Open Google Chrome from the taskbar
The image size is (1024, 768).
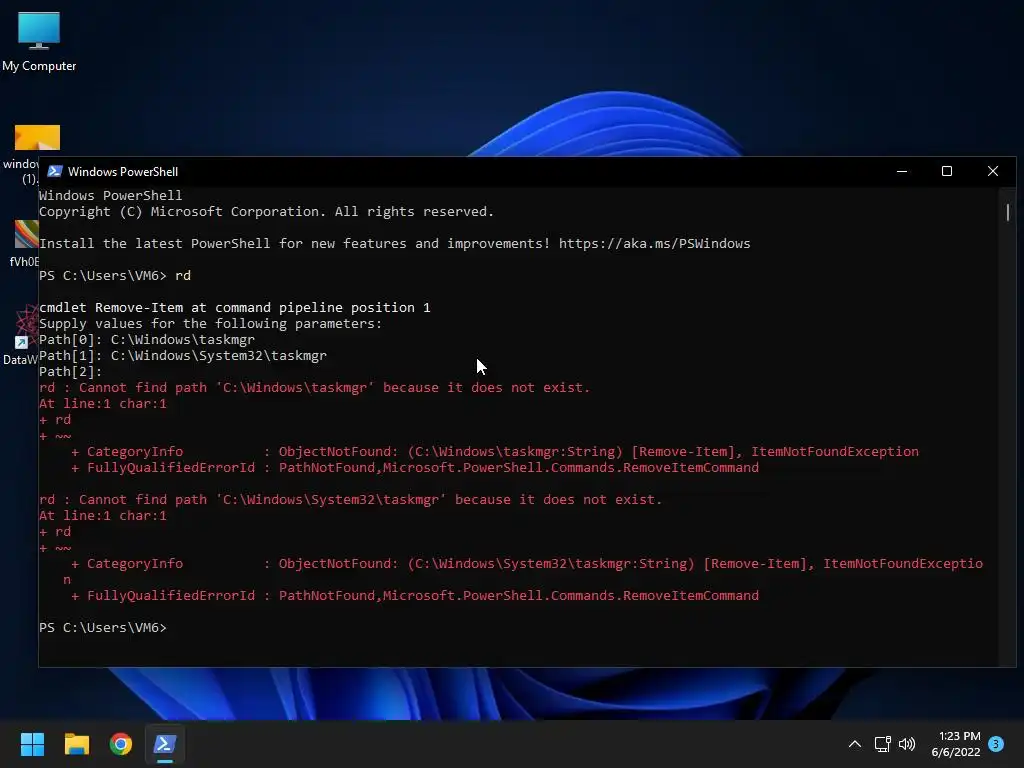121,744
